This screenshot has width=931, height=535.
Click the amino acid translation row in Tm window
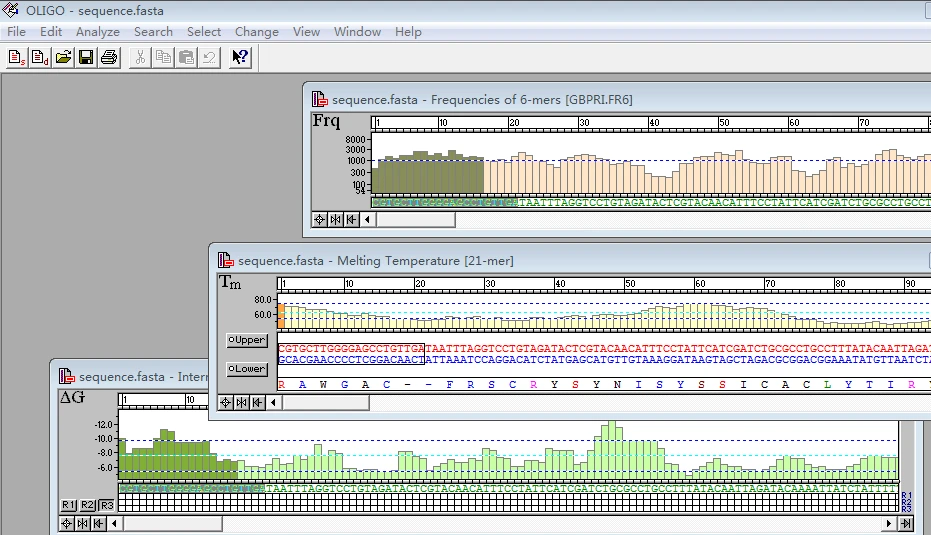(604, 385)
